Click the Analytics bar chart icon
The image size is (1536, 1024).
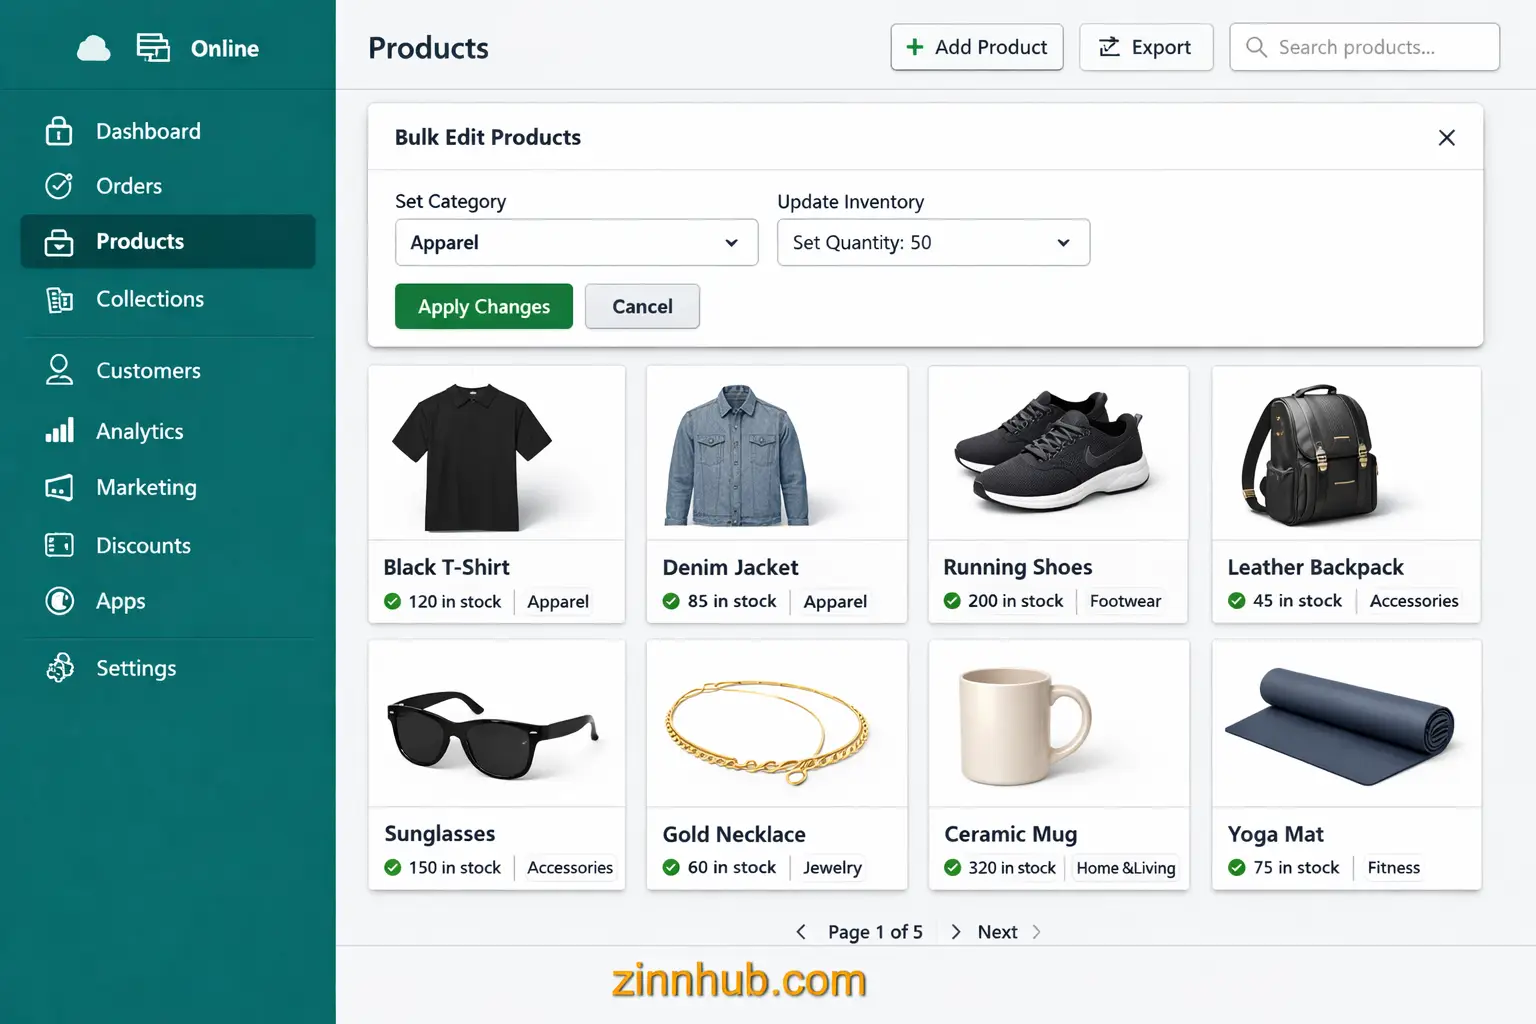[x=59, y=431]
